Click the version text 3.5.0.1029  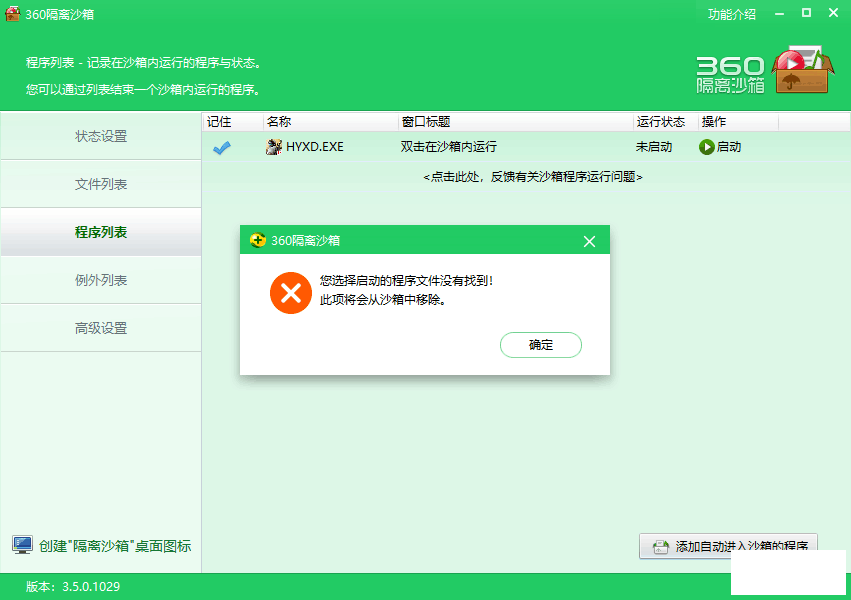point(91,586)
